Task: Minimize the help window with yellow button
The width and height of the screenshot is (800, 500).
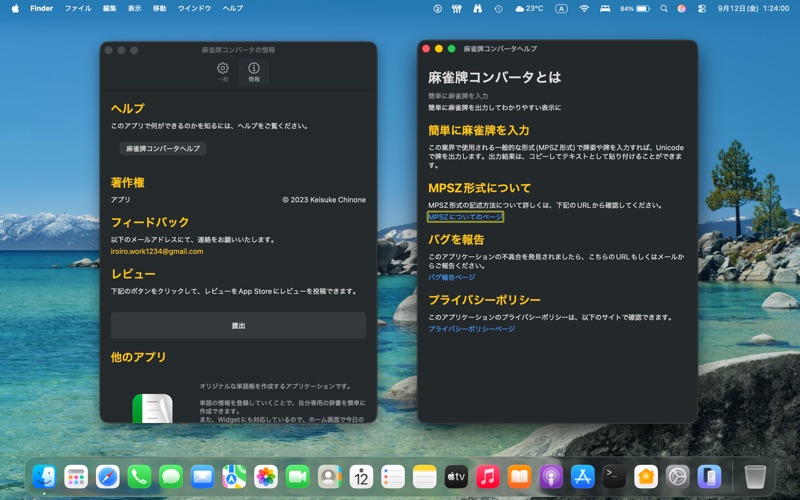Action: coord(439,49)
